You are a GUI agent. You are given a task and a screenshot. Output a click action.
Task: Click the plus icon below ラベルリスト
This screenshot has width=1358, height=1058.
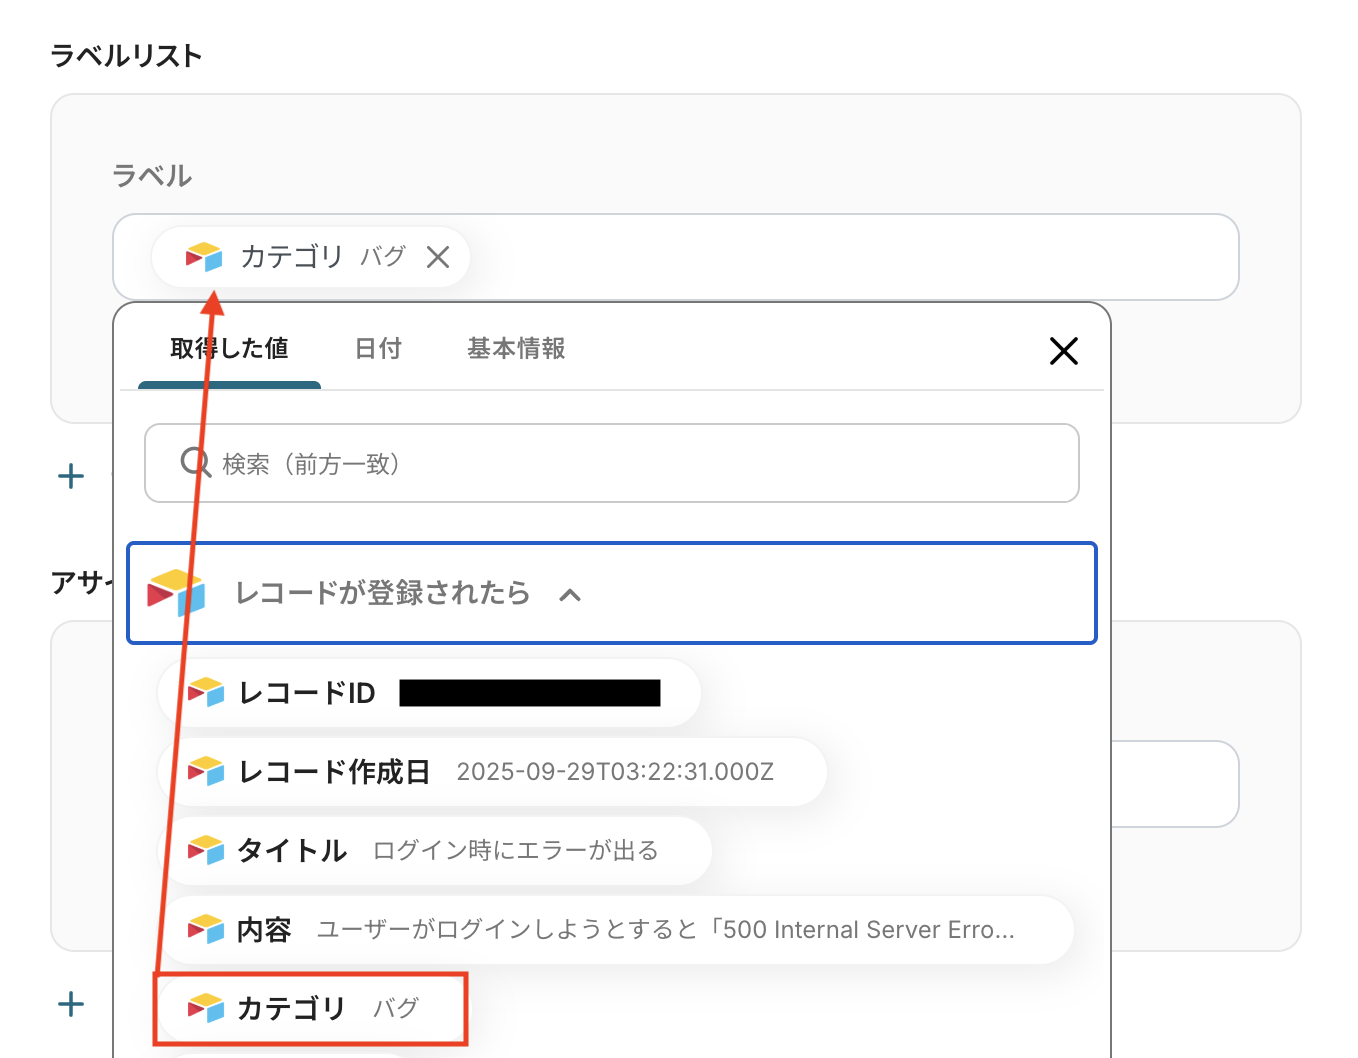71,476
